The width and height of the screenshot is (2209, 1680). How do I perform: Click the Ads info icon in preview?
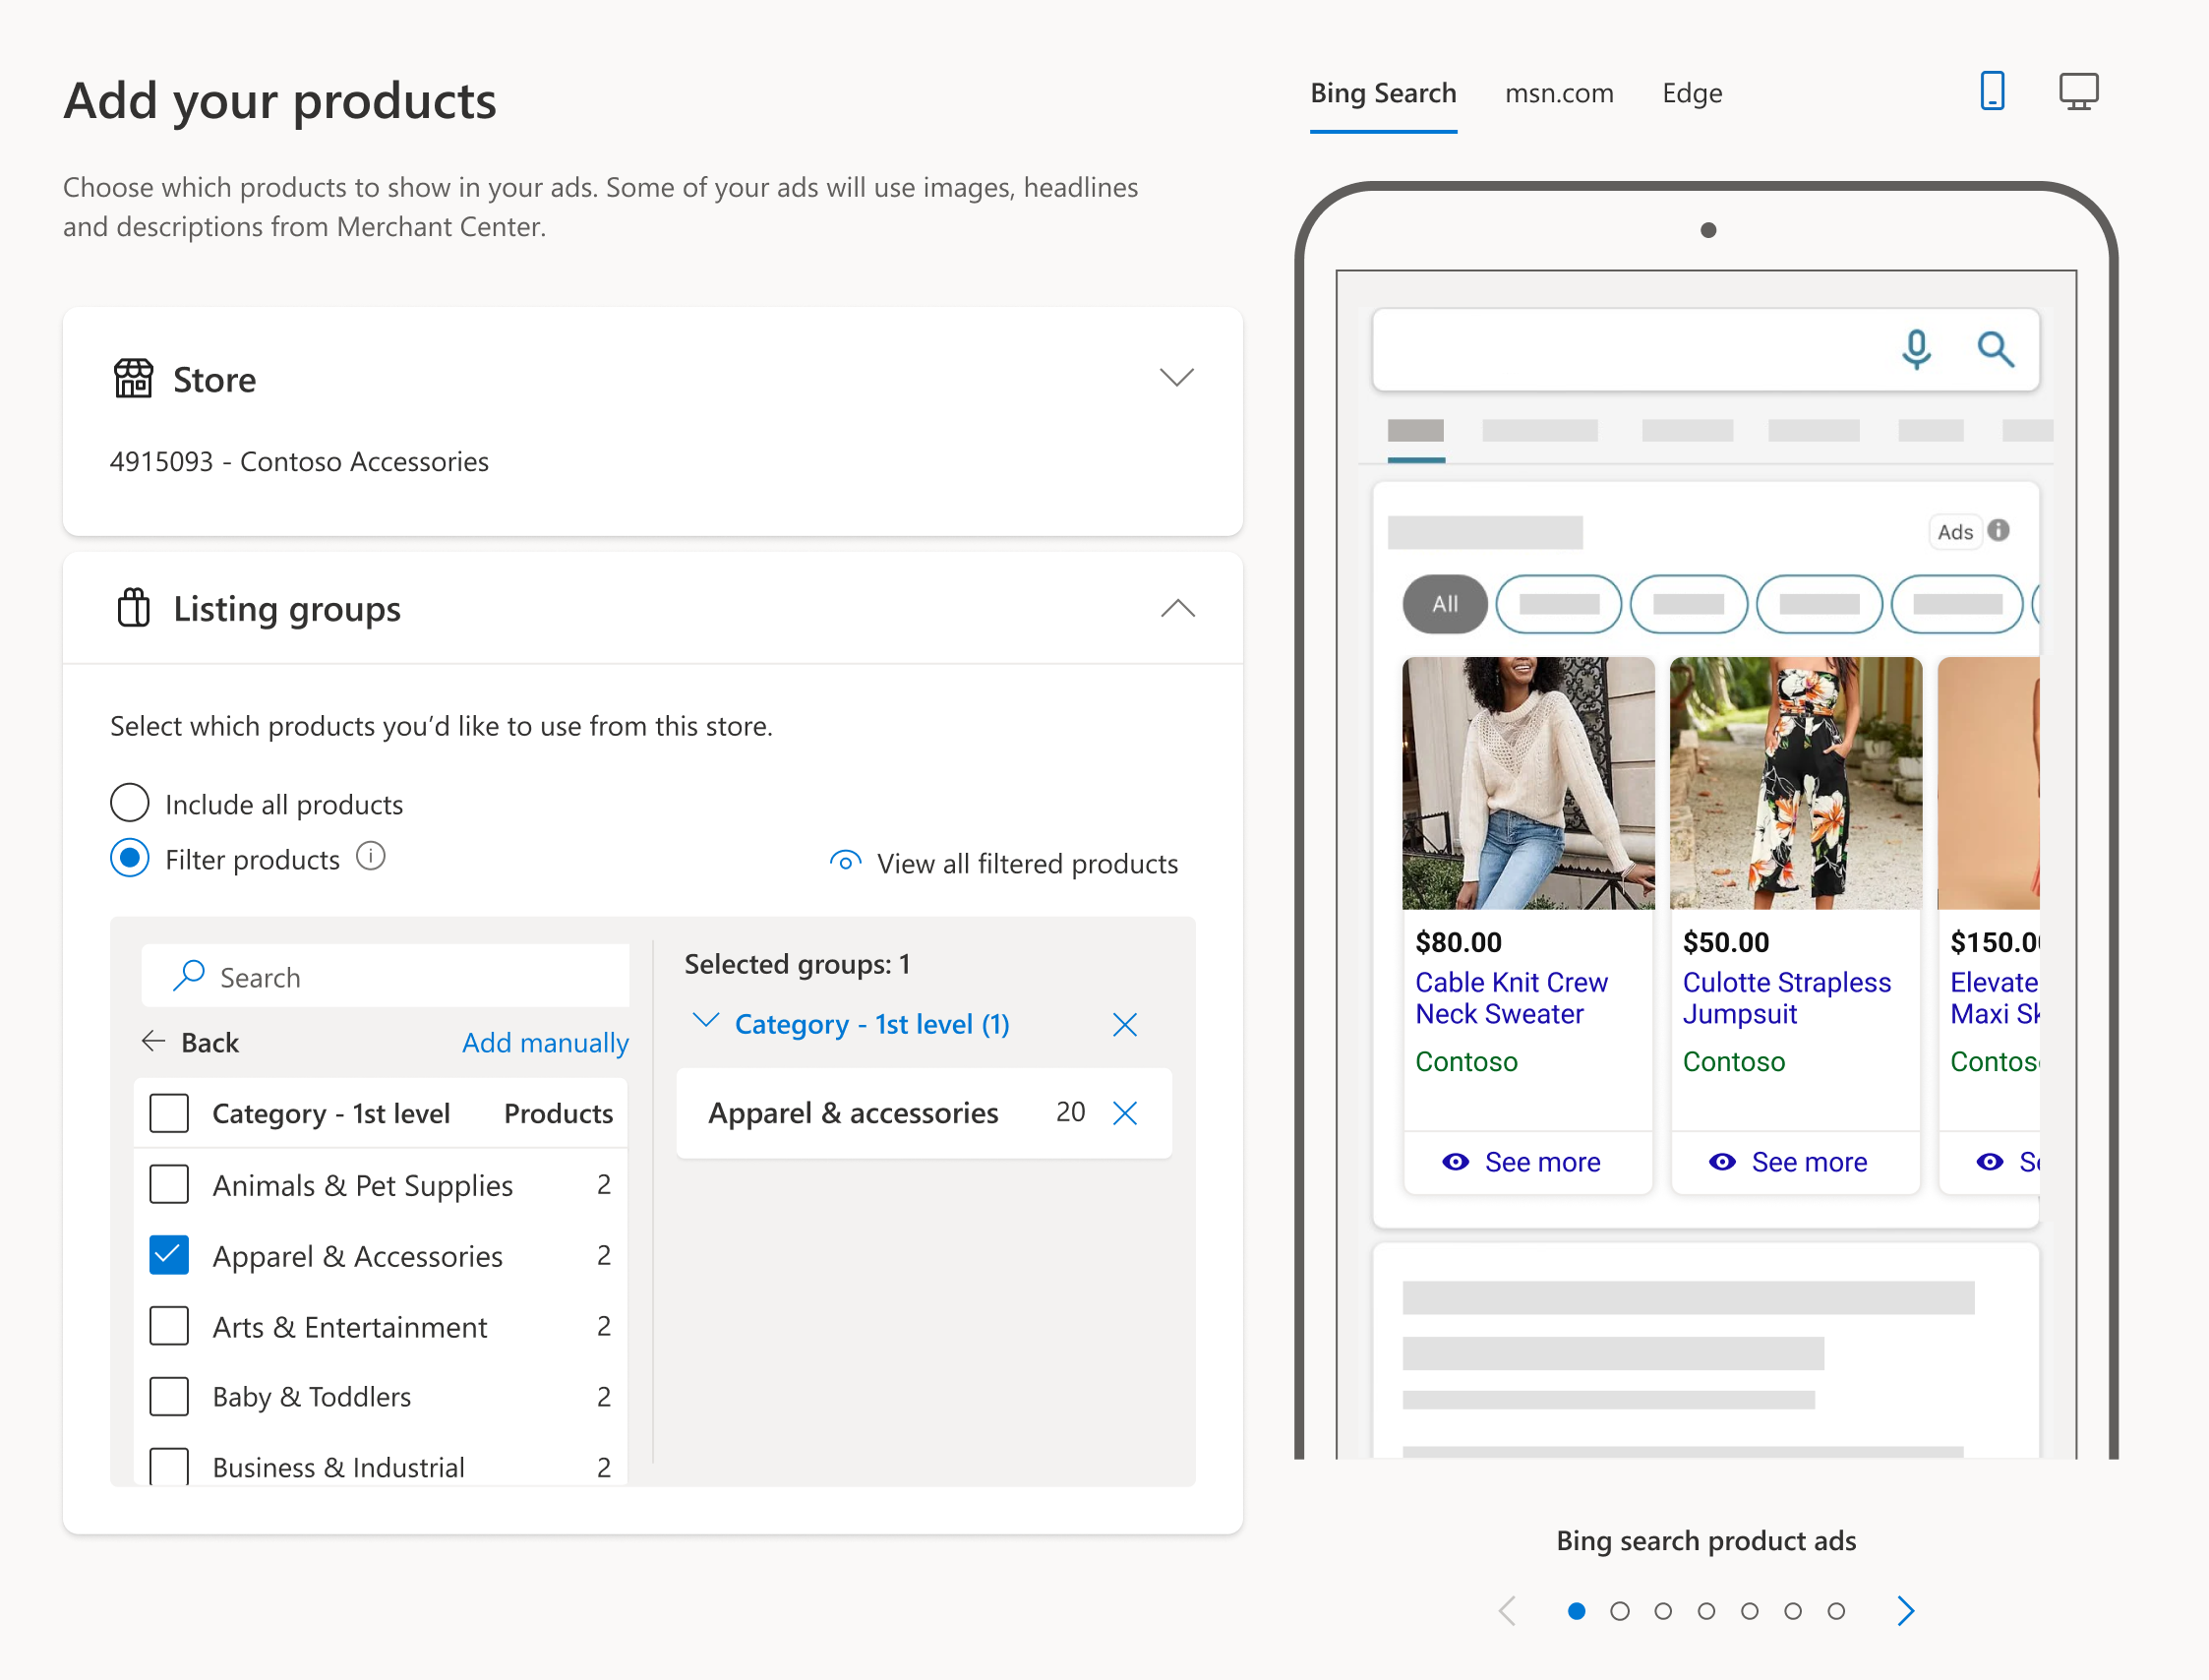coord(1998,530)
